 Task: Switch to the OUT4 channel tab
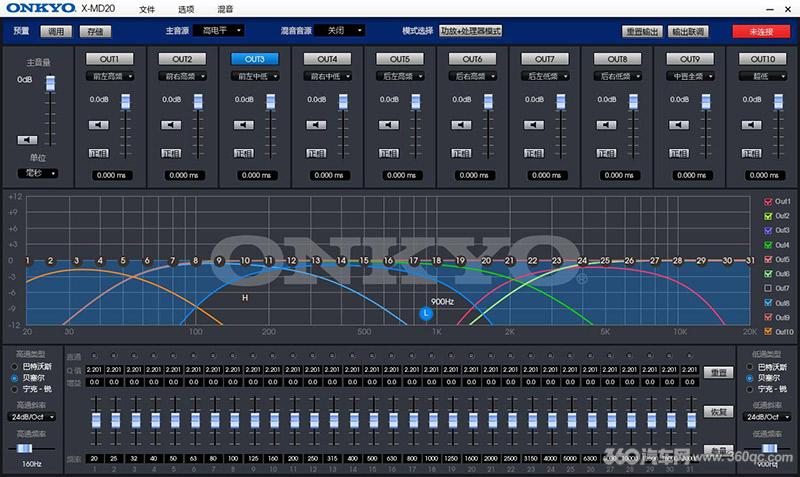[x=327, y=59]
